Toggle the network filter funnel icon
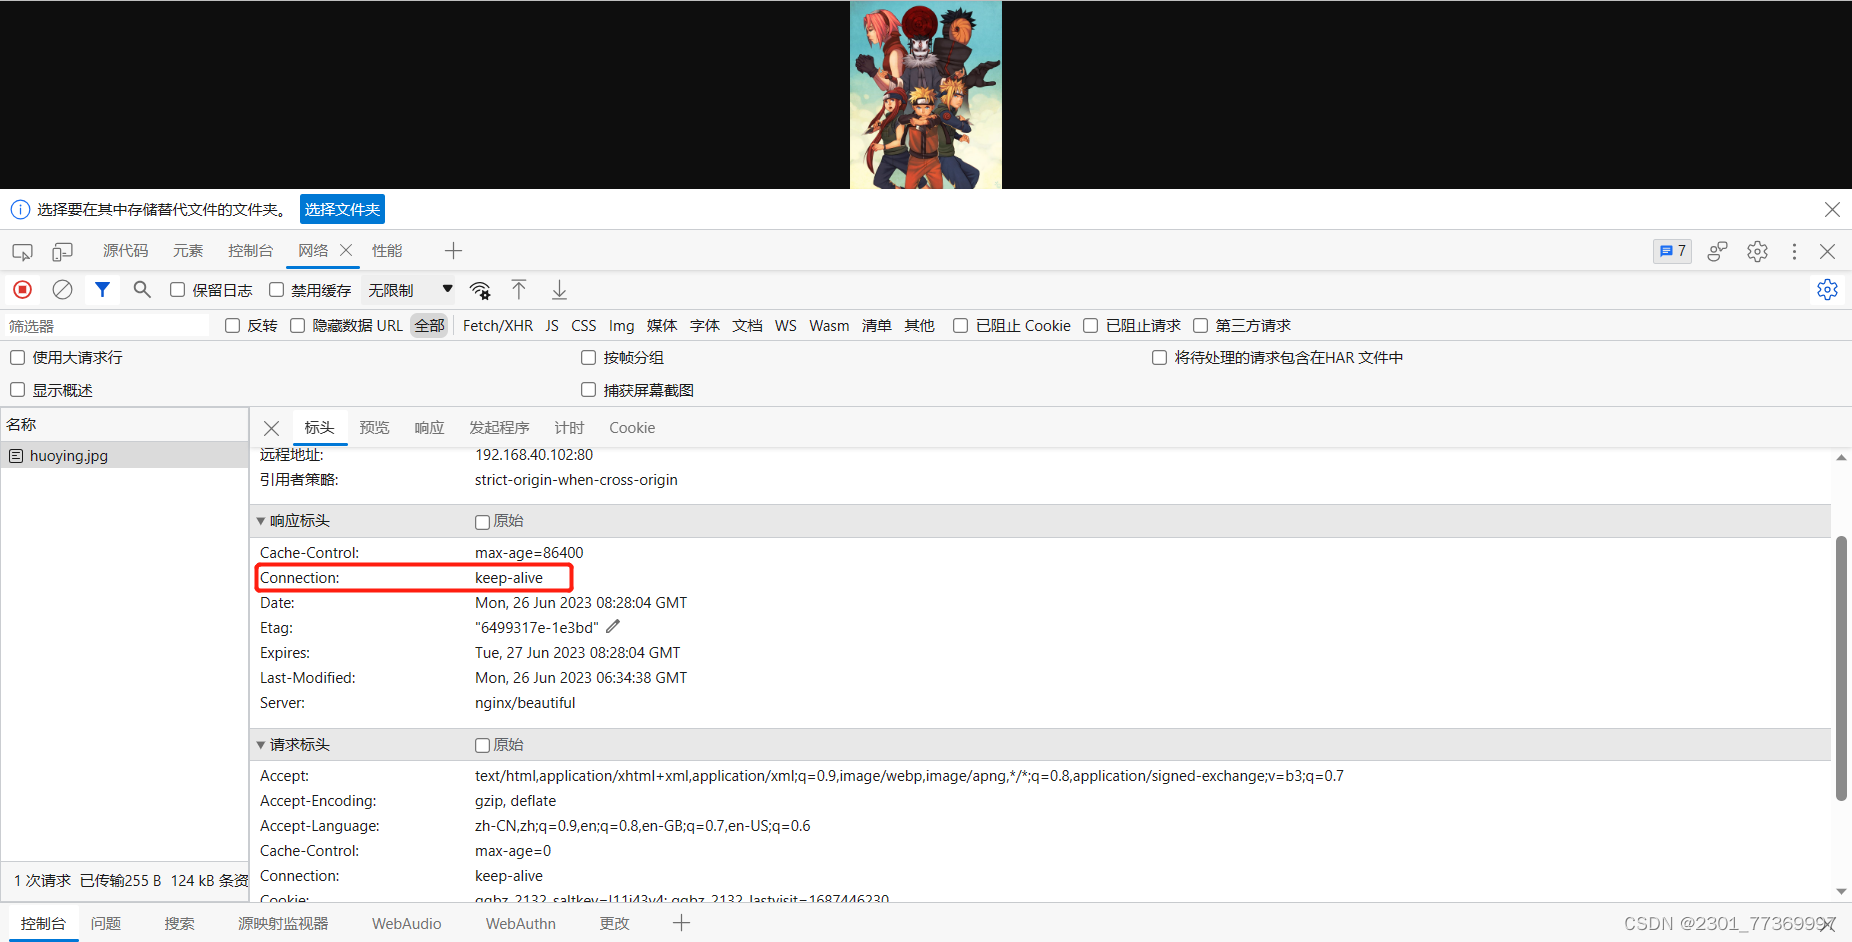 [x=102, y=290]
